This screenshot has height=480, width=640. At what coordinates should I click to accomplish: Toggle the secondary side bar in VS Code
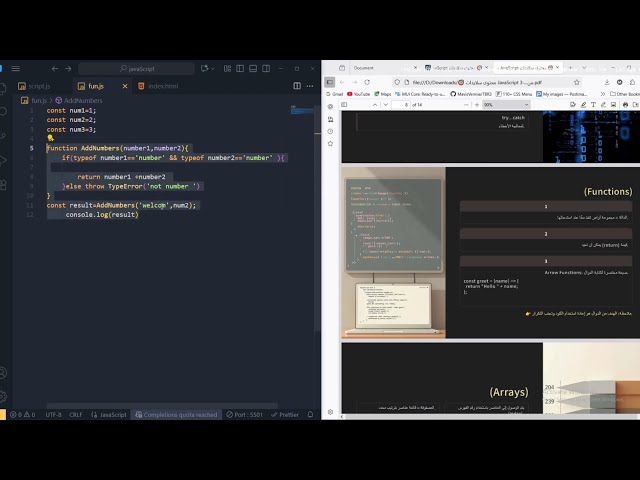coord(266,69)
